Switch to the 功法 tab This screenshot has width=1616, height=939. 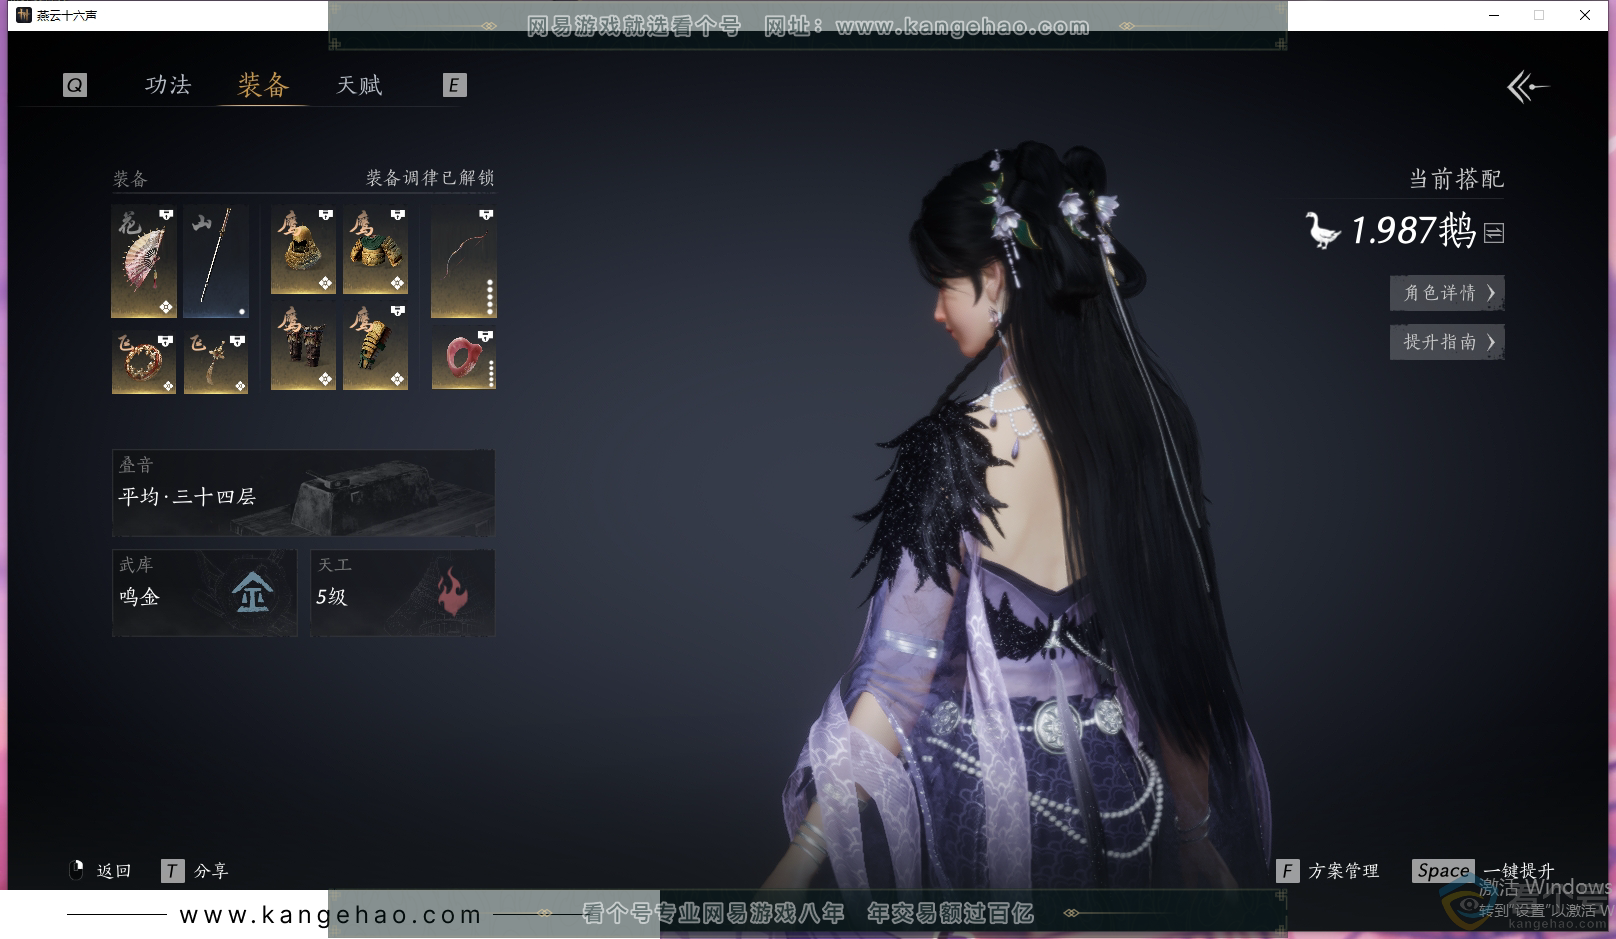168,85
